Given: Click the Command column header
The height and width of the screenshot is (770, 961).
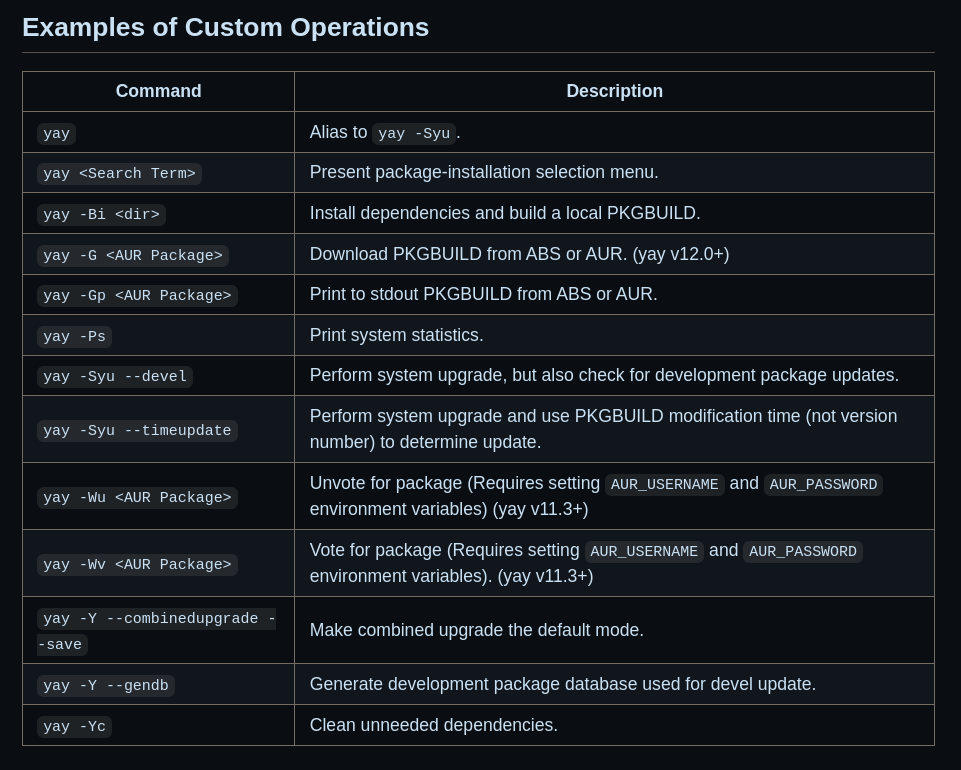Looking at the screenshot, I should (158, 91).
